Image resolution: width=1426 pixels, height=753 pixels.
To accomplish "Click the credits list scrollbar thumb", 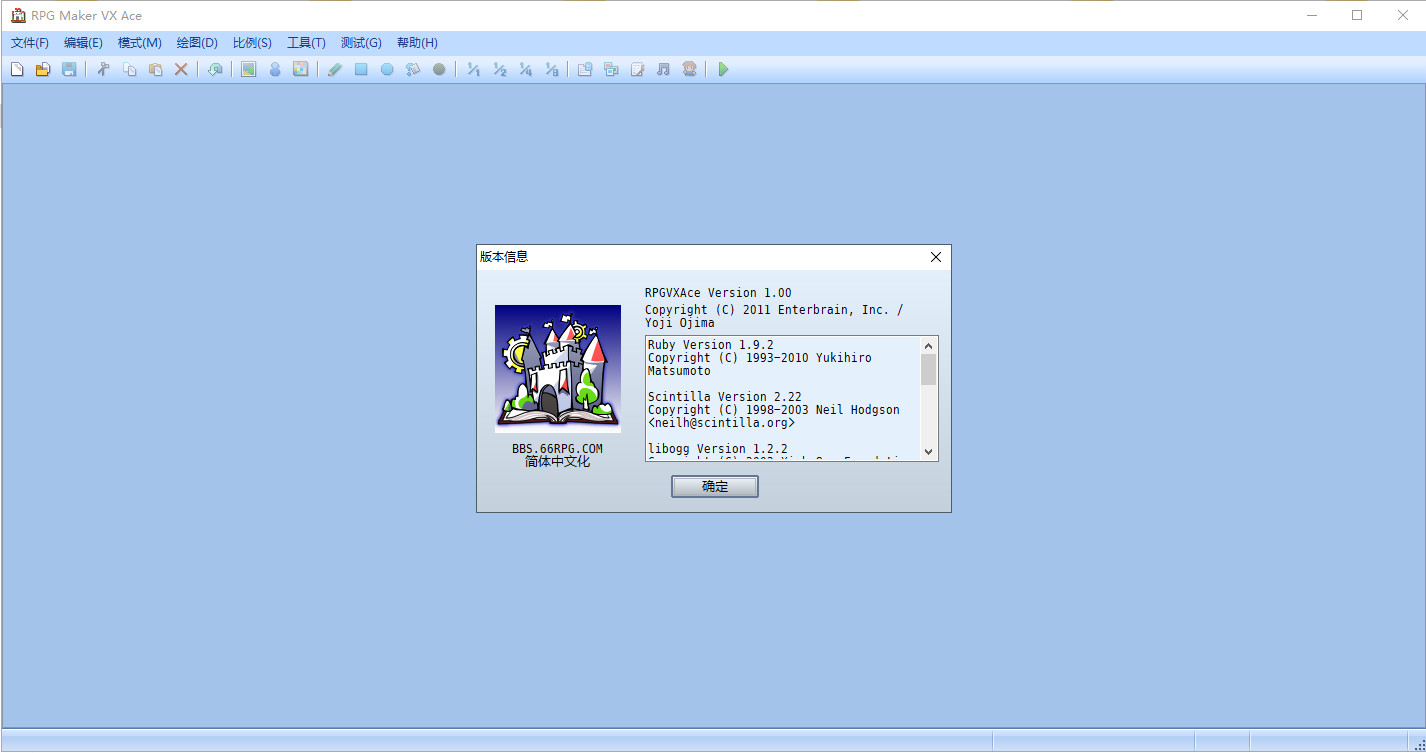I will pos(929,370).
